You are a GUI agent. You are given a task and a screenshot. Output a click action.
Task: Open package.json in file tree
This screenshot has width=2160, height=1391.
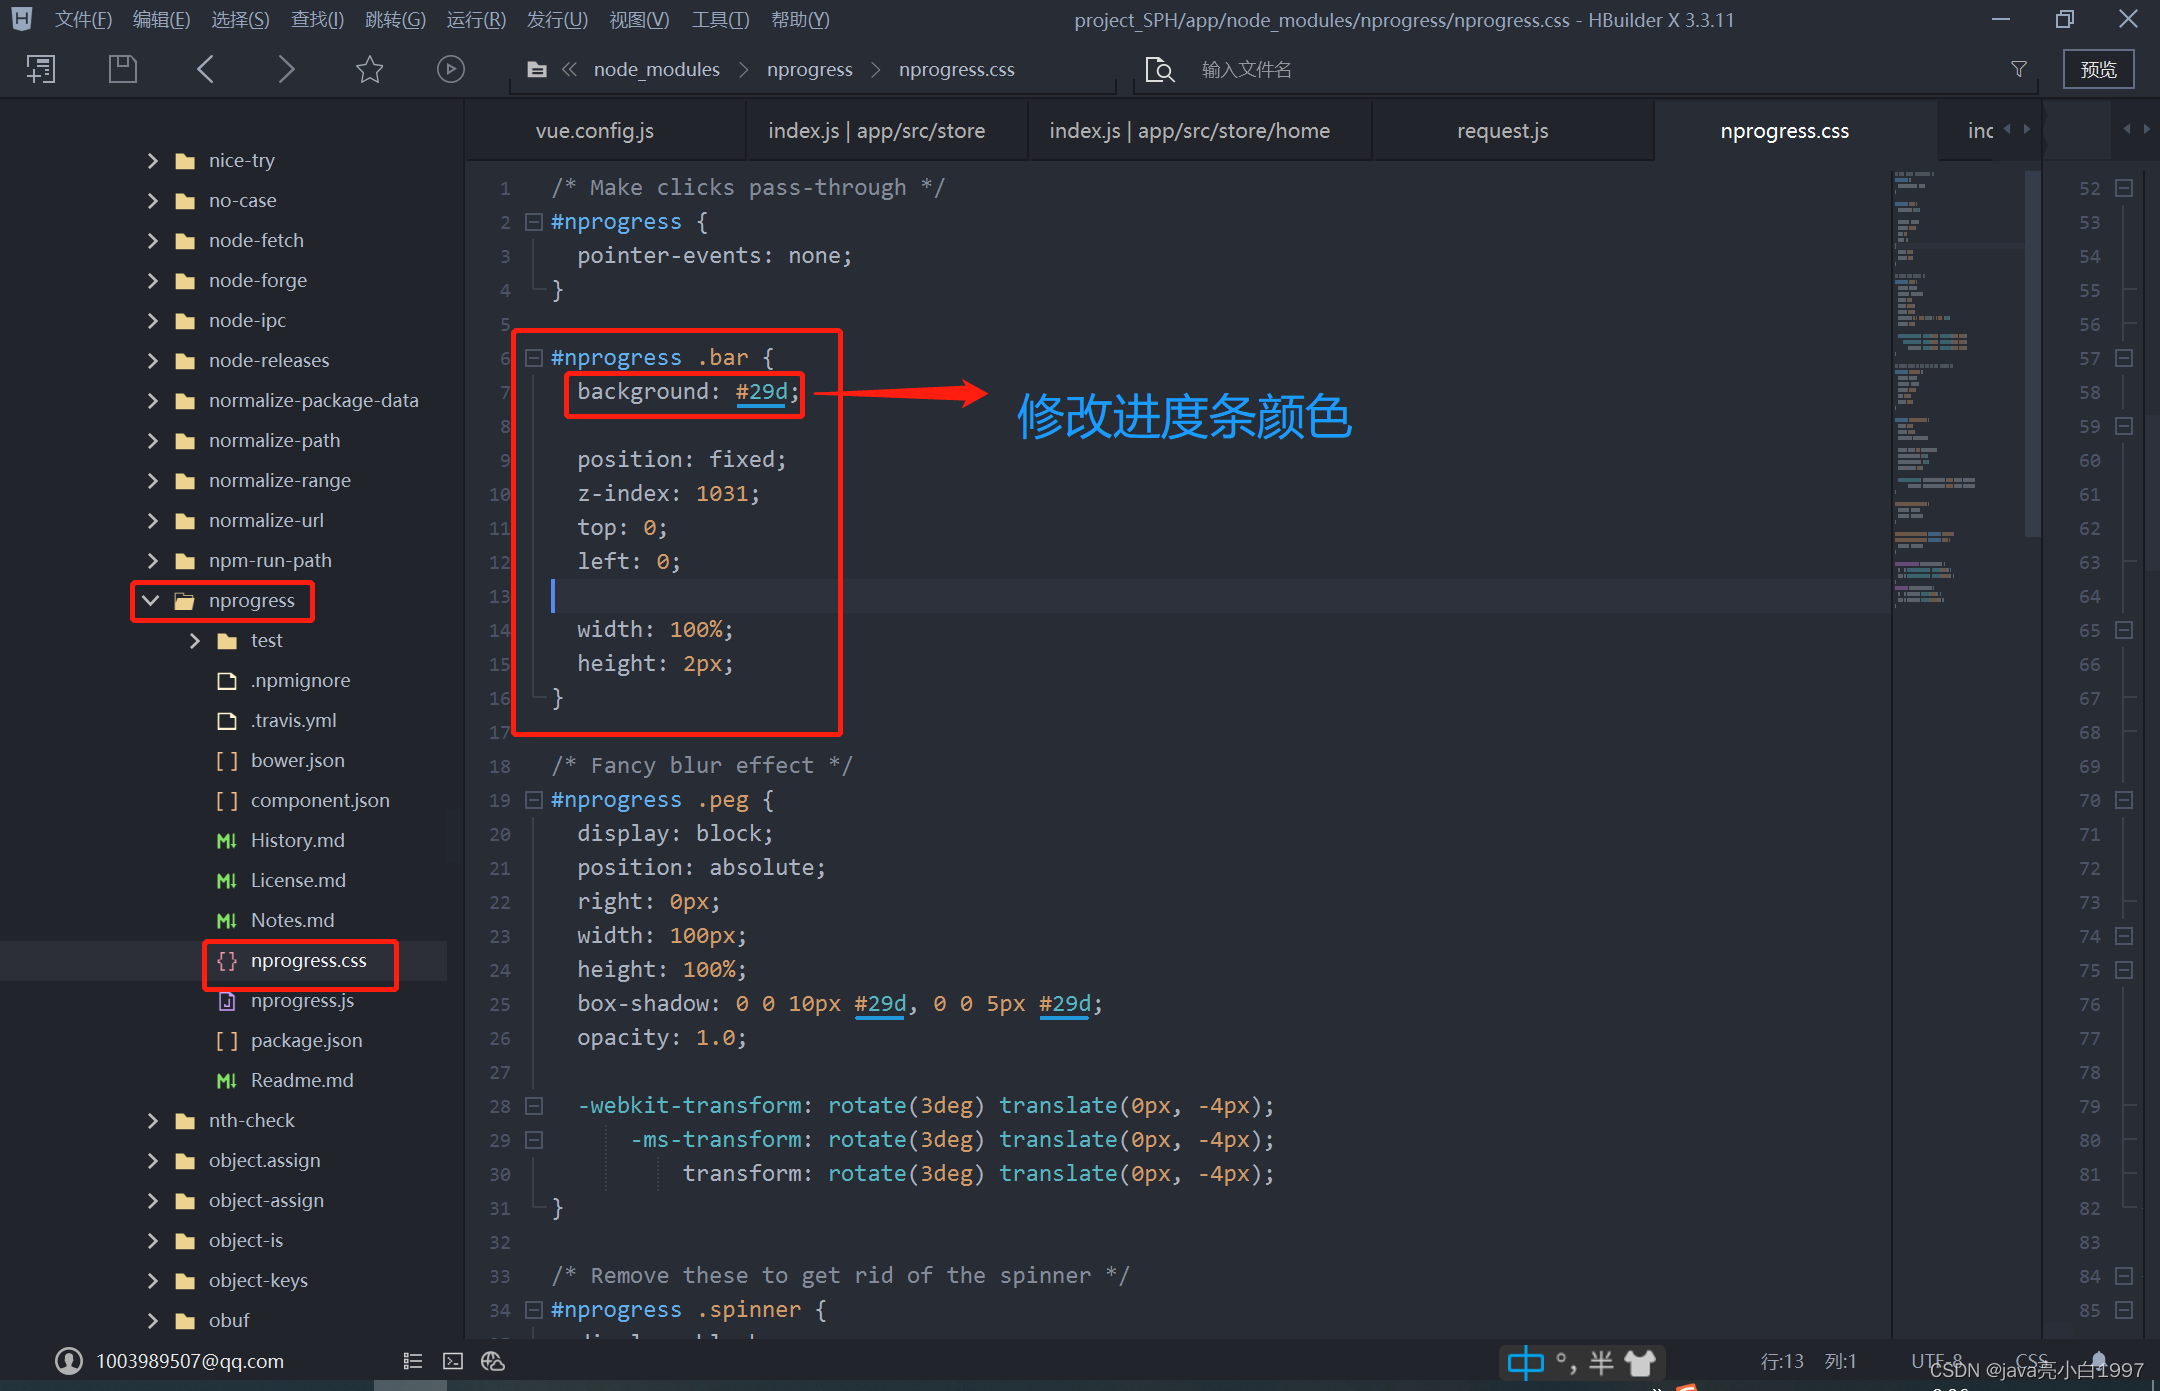pos(306,1040)
